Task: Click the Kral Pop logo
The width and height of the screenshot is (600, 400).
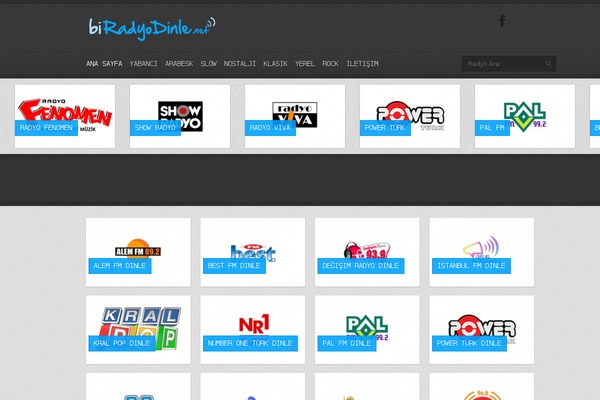Action: coord(140,328)
